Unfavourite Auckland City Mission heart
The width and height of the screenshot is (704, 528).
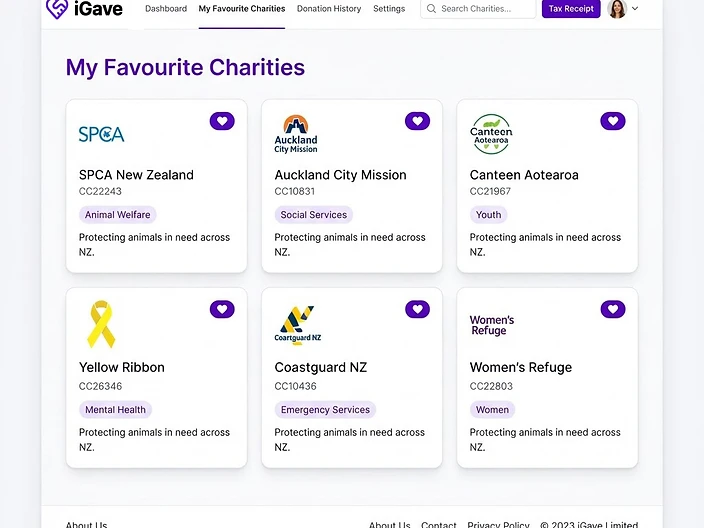click(418, 121)
